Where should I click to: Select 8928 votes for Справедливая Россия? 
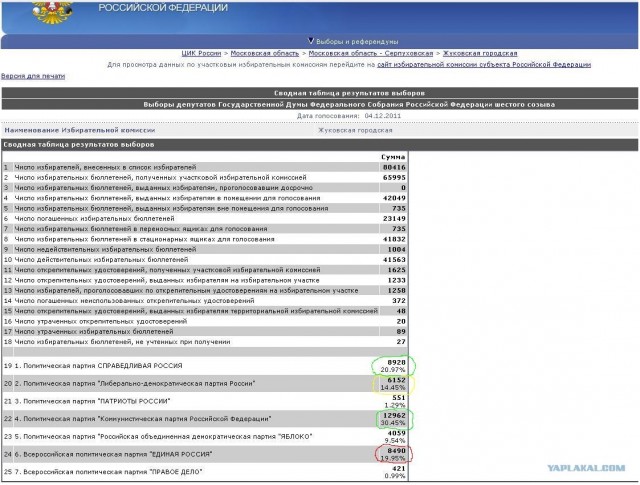(x=396, y=362)
